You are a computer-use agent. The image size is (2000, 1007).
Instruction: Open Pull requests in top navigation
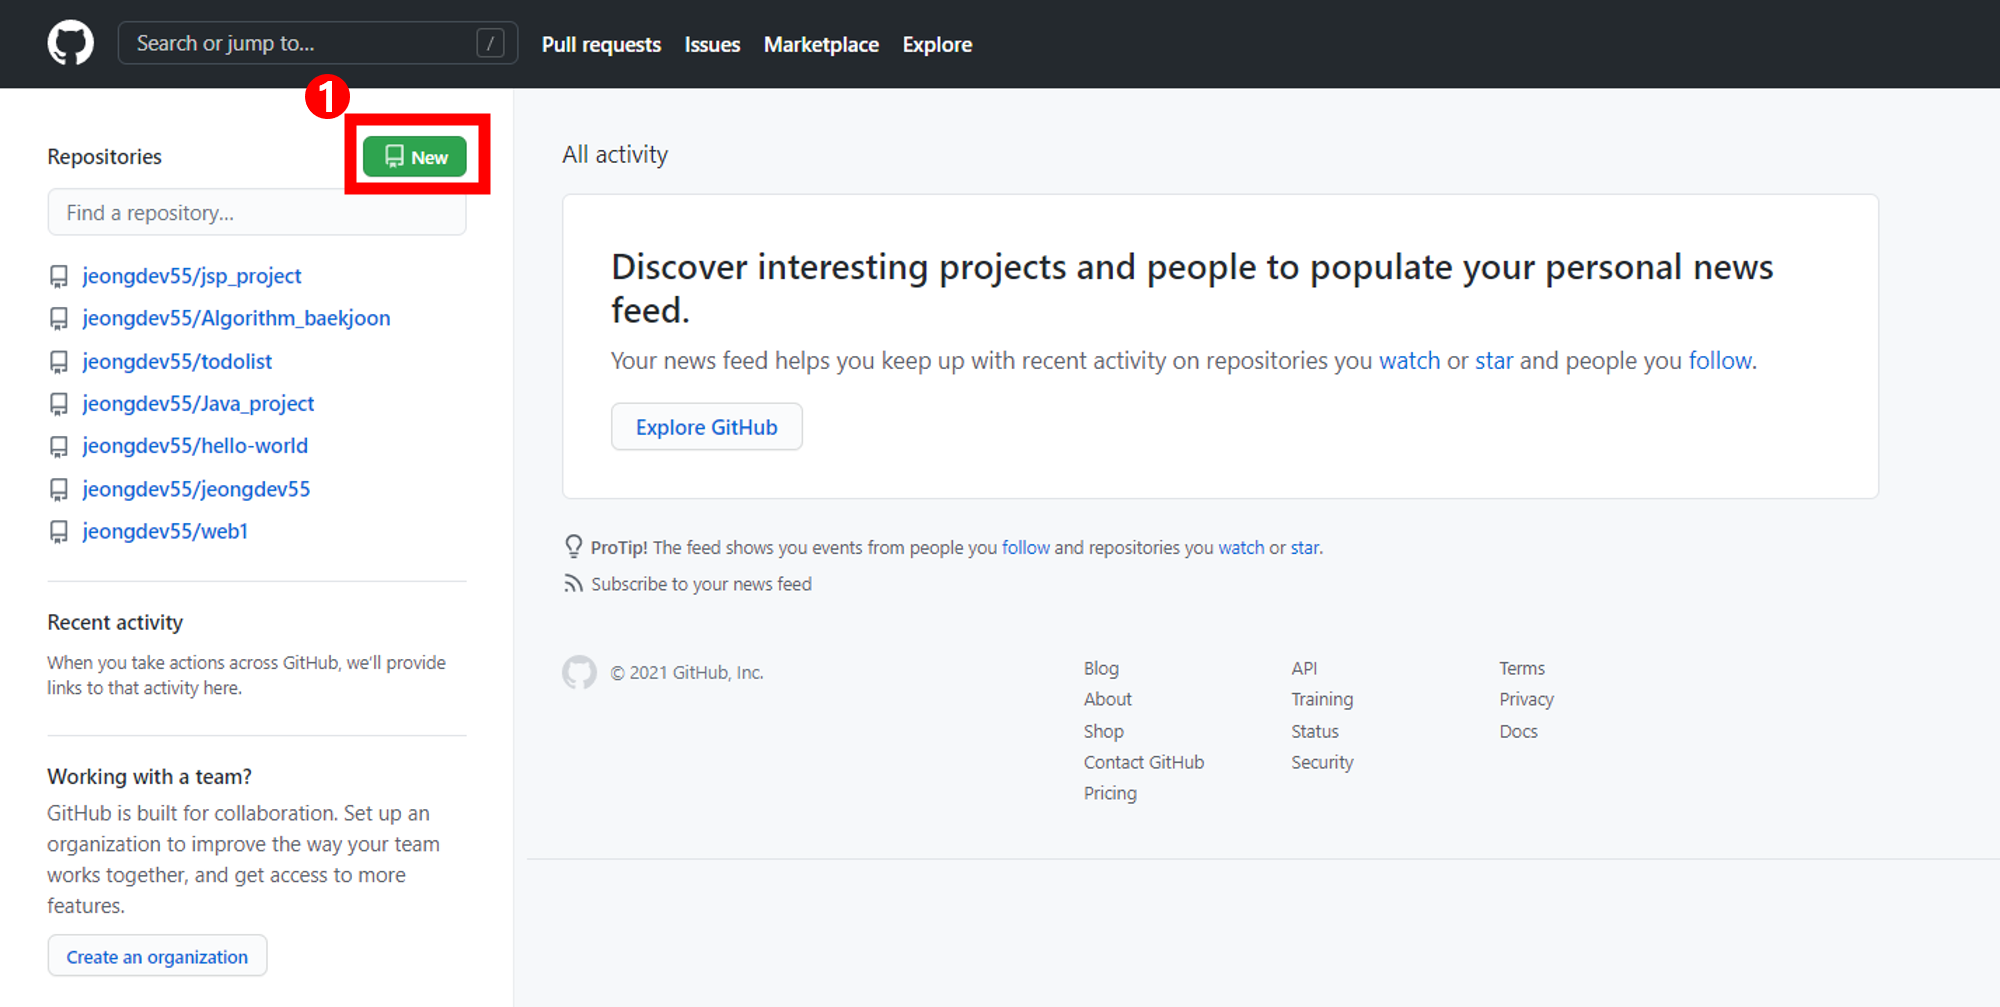601,44
